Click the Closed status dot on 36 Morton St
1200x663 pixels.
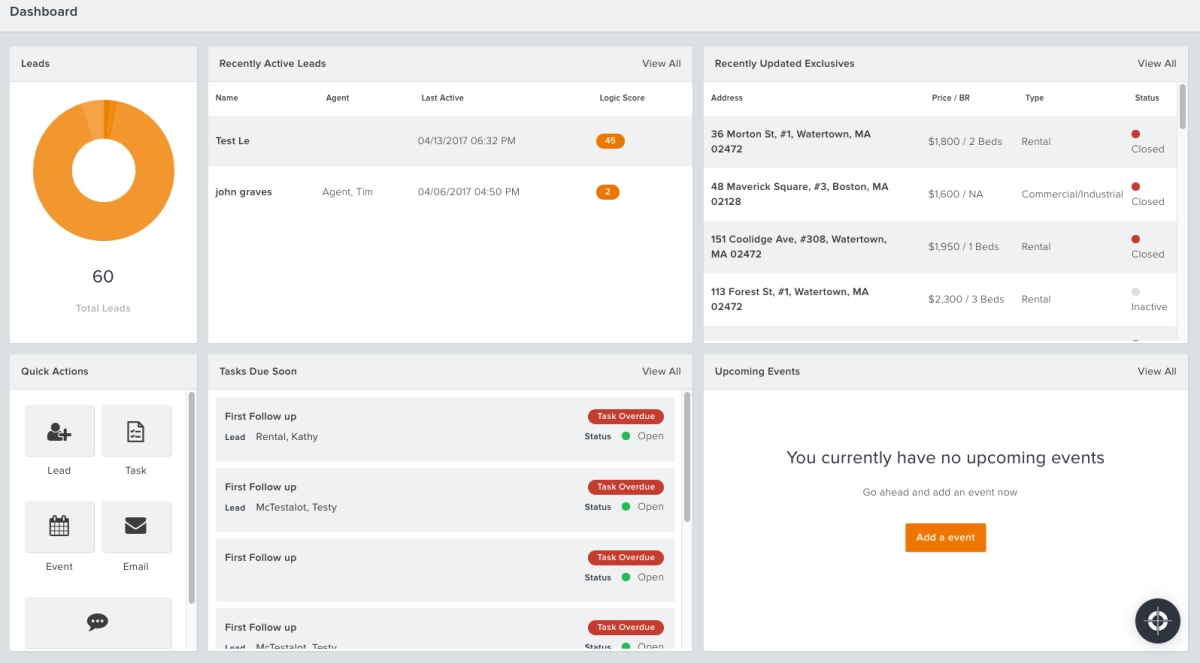tap(1135, 134)
